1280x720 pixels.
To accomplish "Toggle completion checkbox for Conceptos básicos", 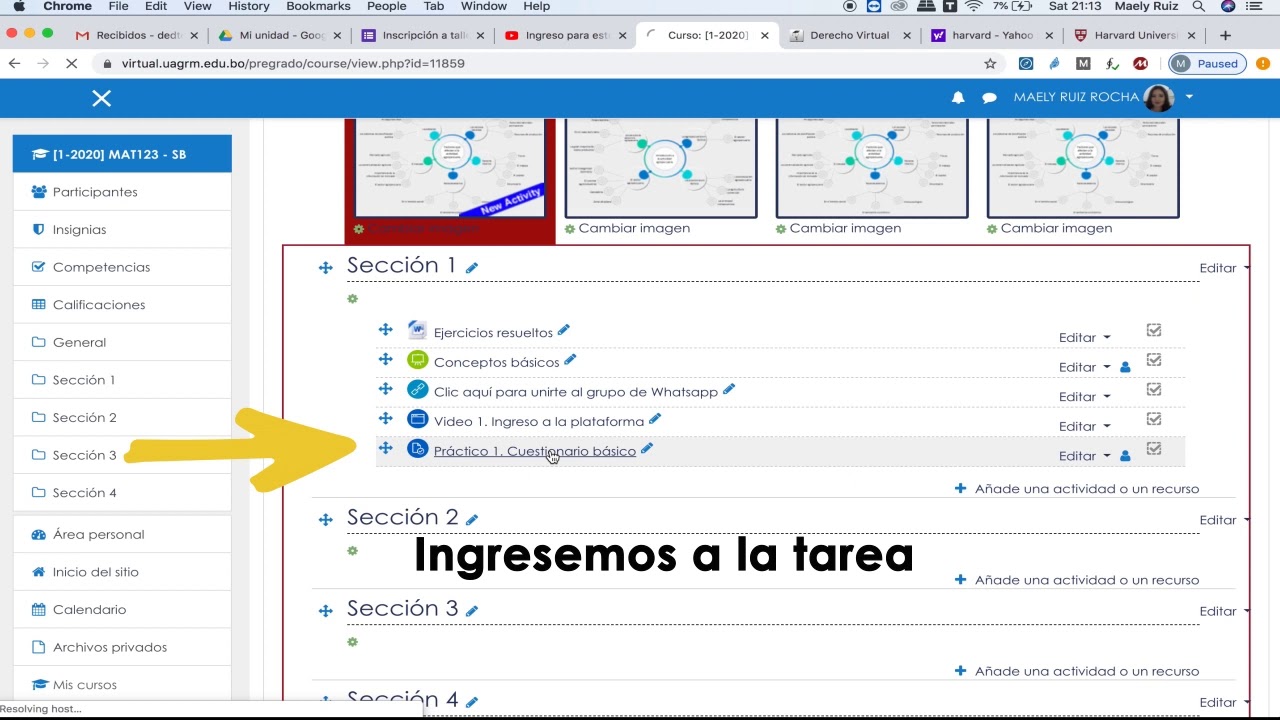I will coord(1154,360).
